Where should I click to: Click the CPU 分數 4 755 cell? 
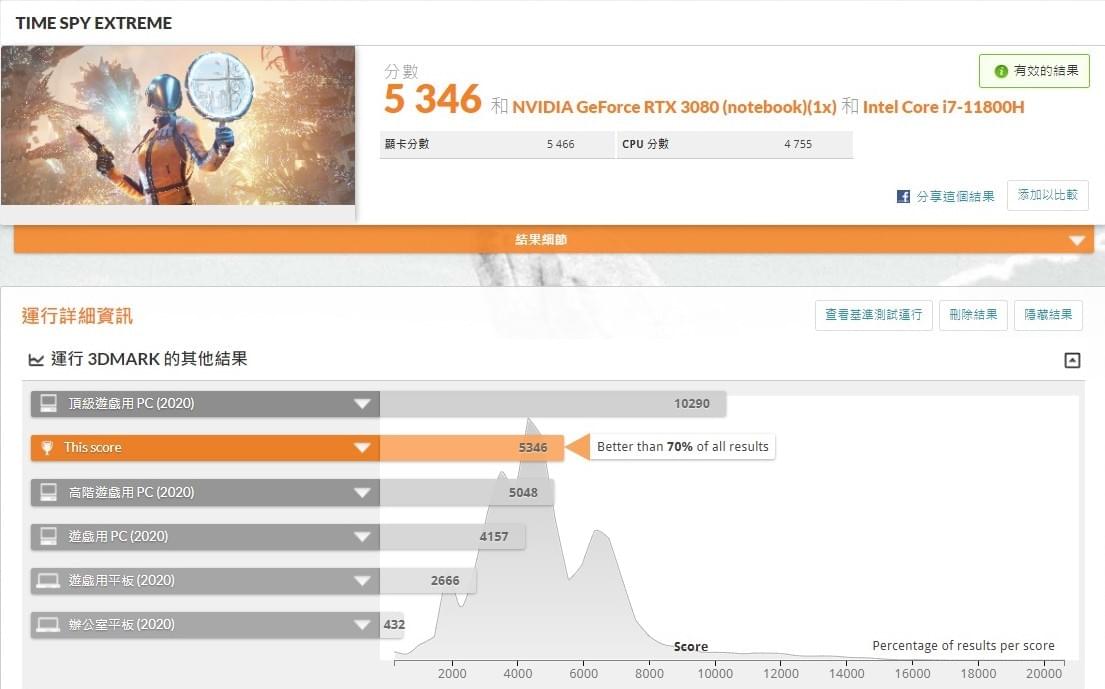click(735, 144)
